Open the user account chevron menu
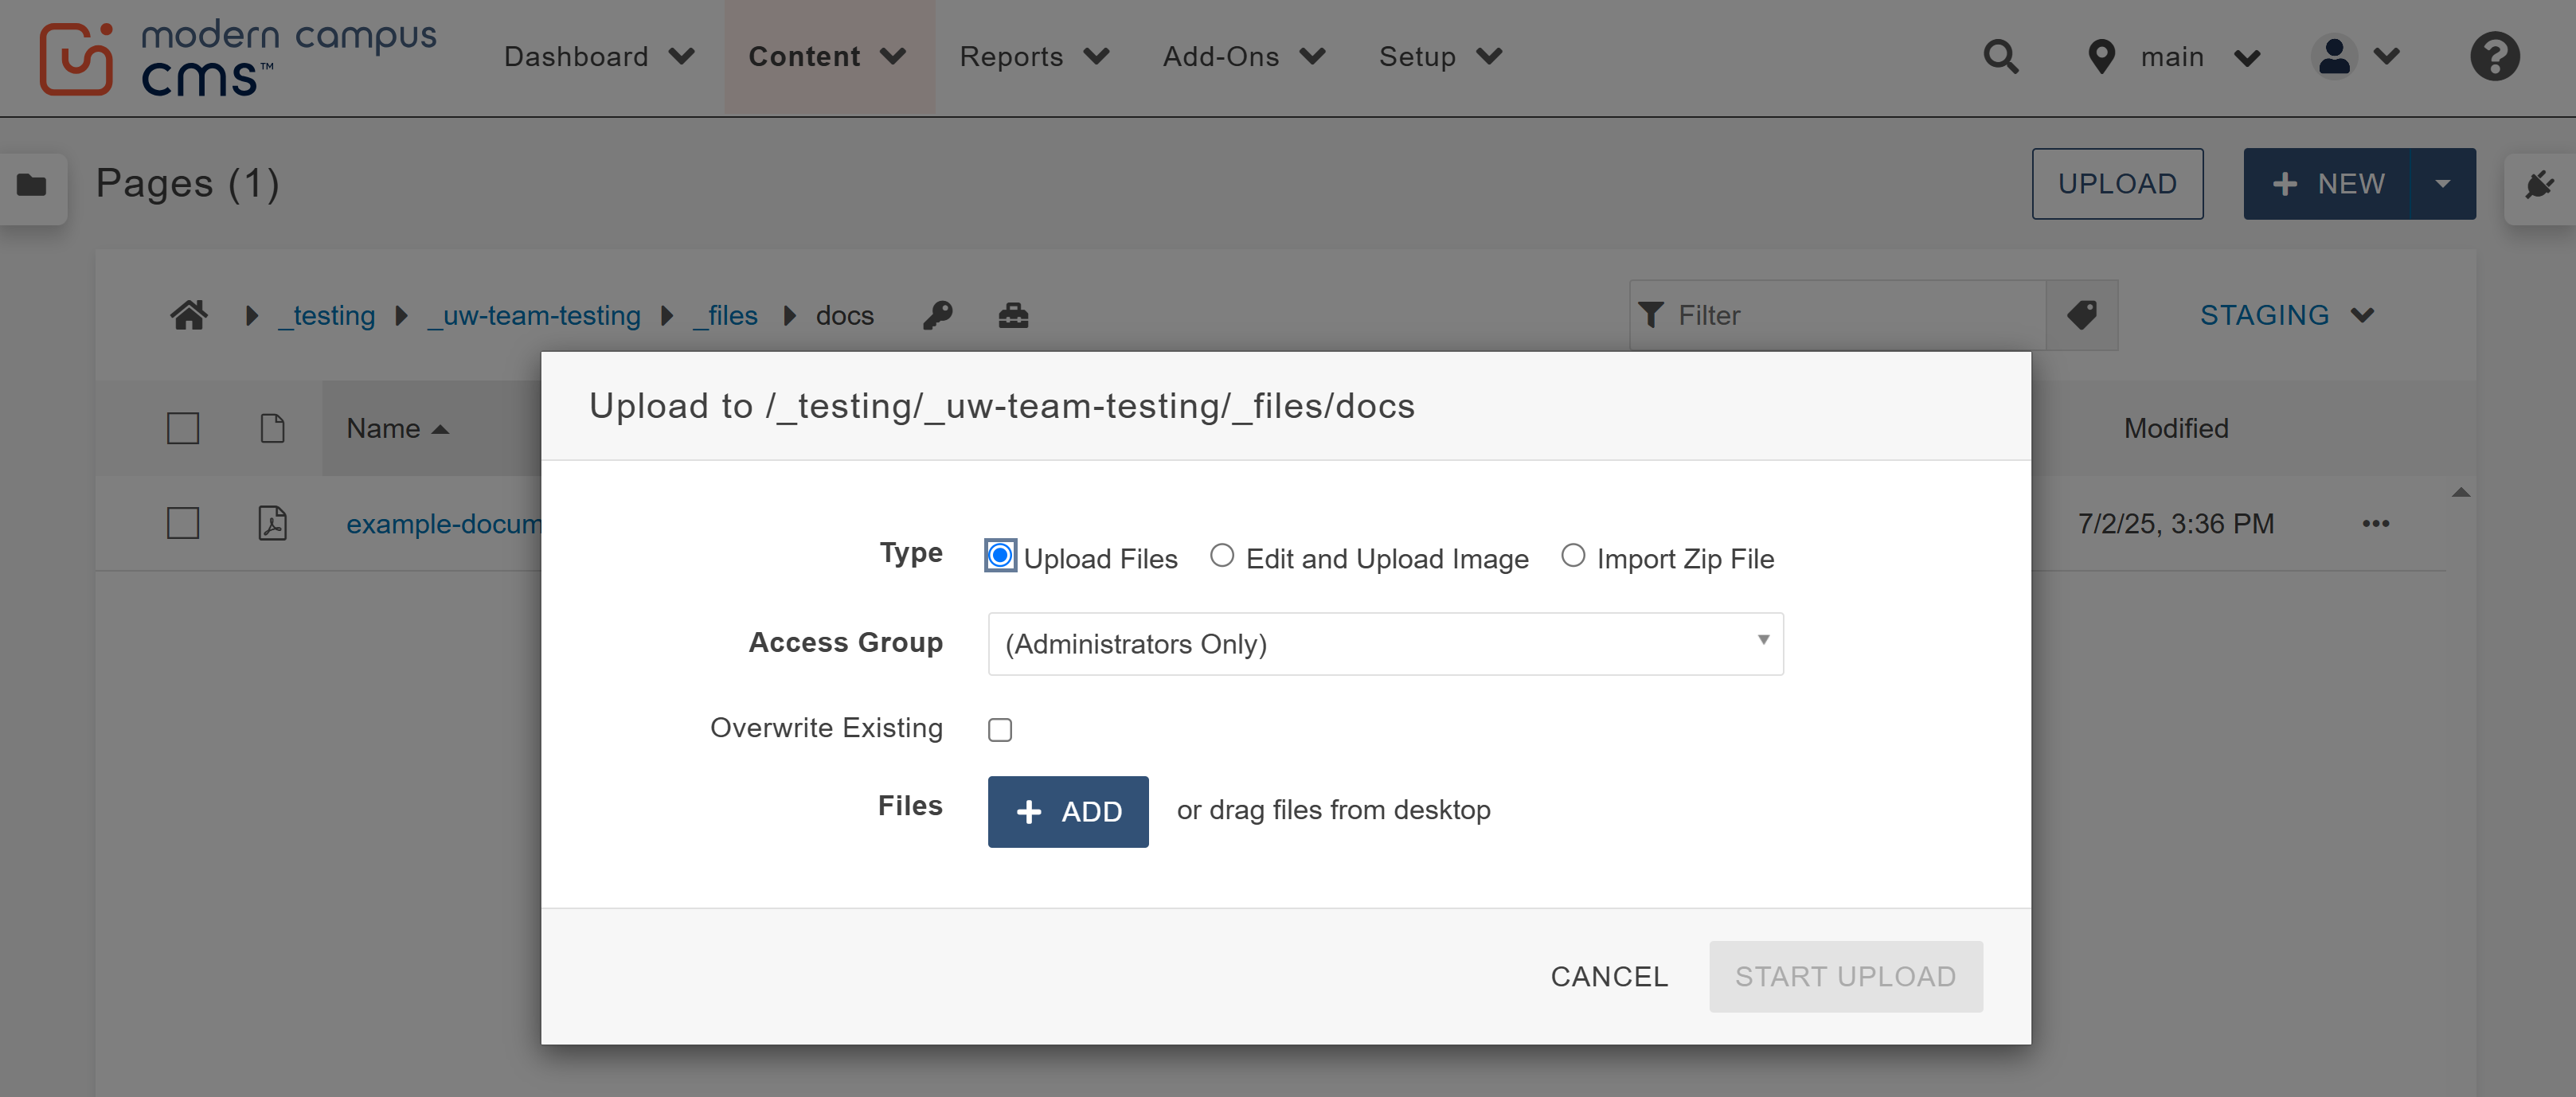 coord(2389,57)
